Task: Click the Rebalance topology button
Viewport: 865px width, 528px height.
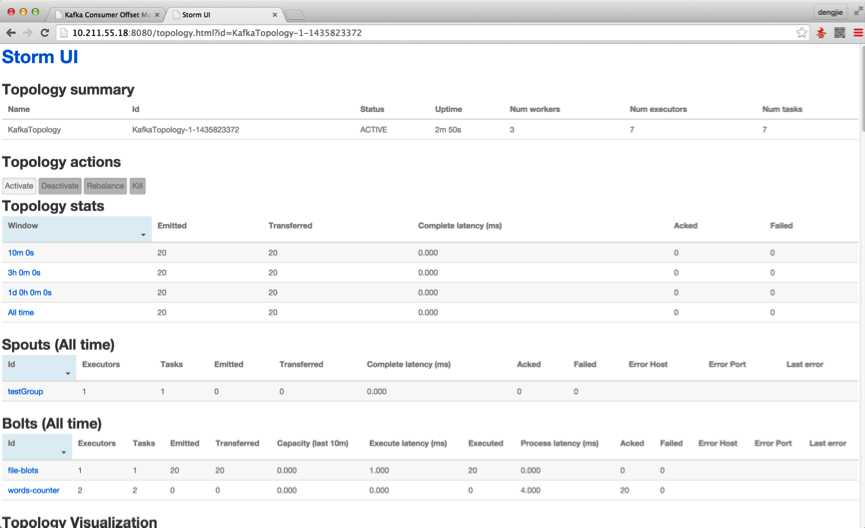Action: tap(105, 186)
